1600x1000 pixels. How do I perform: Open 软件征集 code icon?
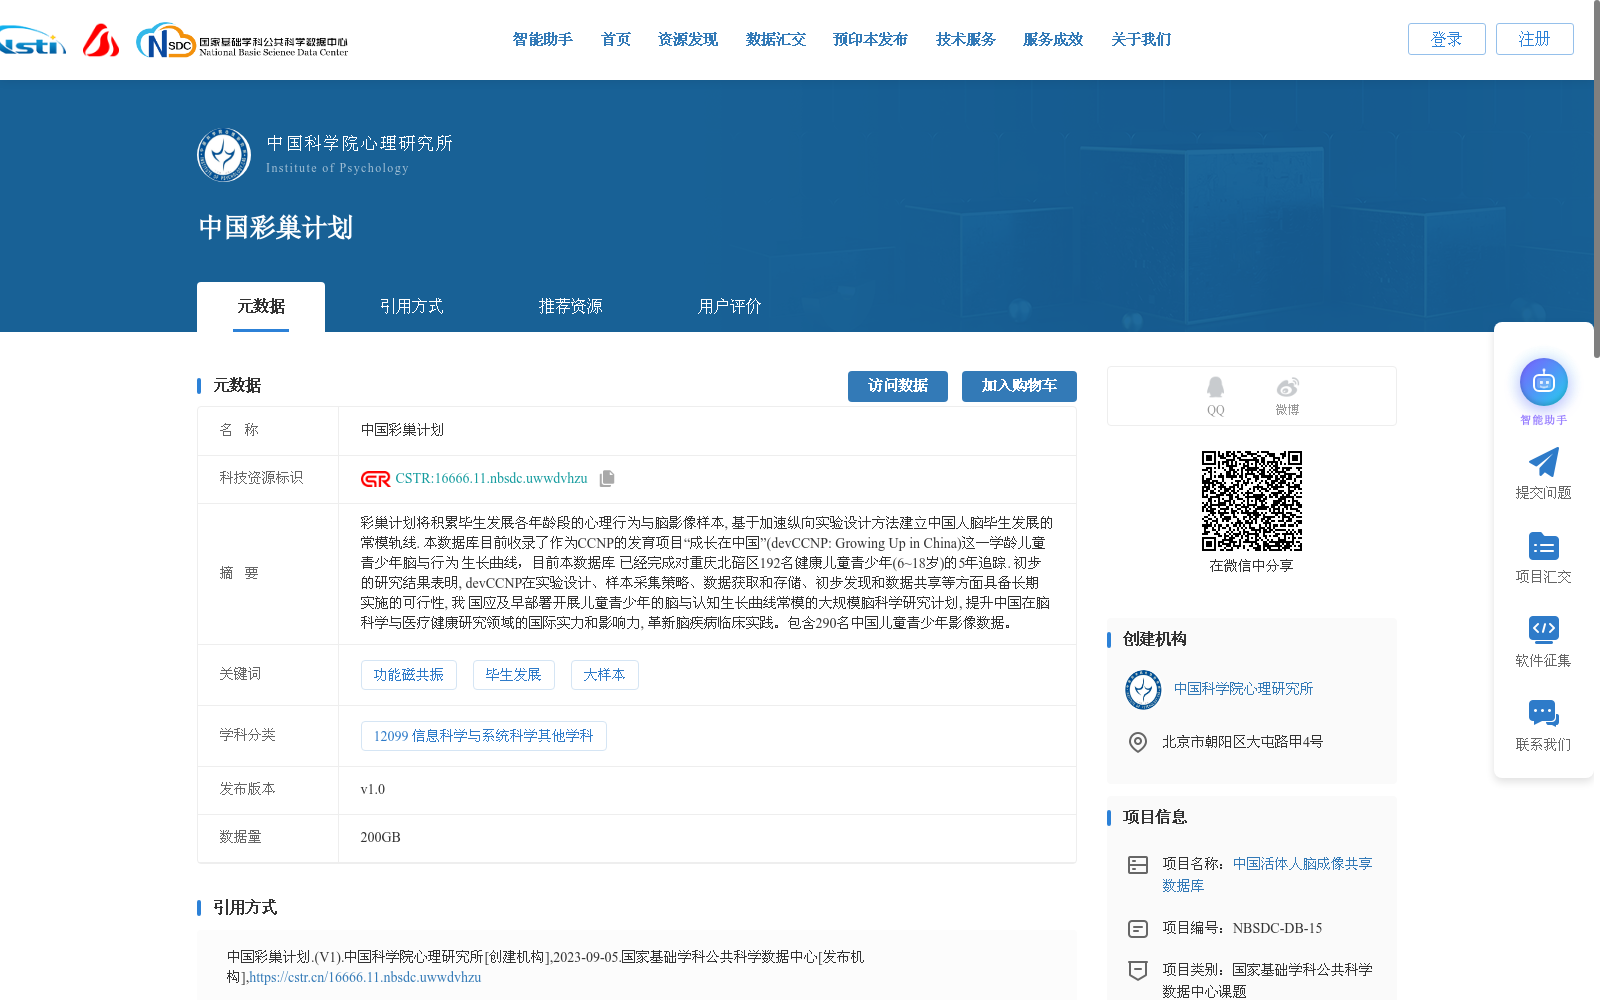[1544, 629]
